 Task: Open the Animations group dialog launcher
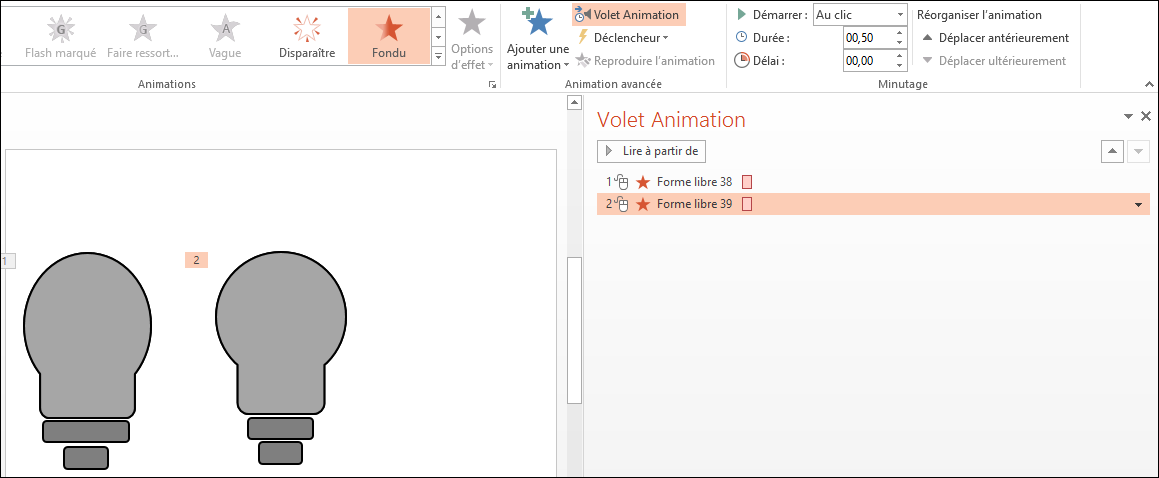coord(492,86)
